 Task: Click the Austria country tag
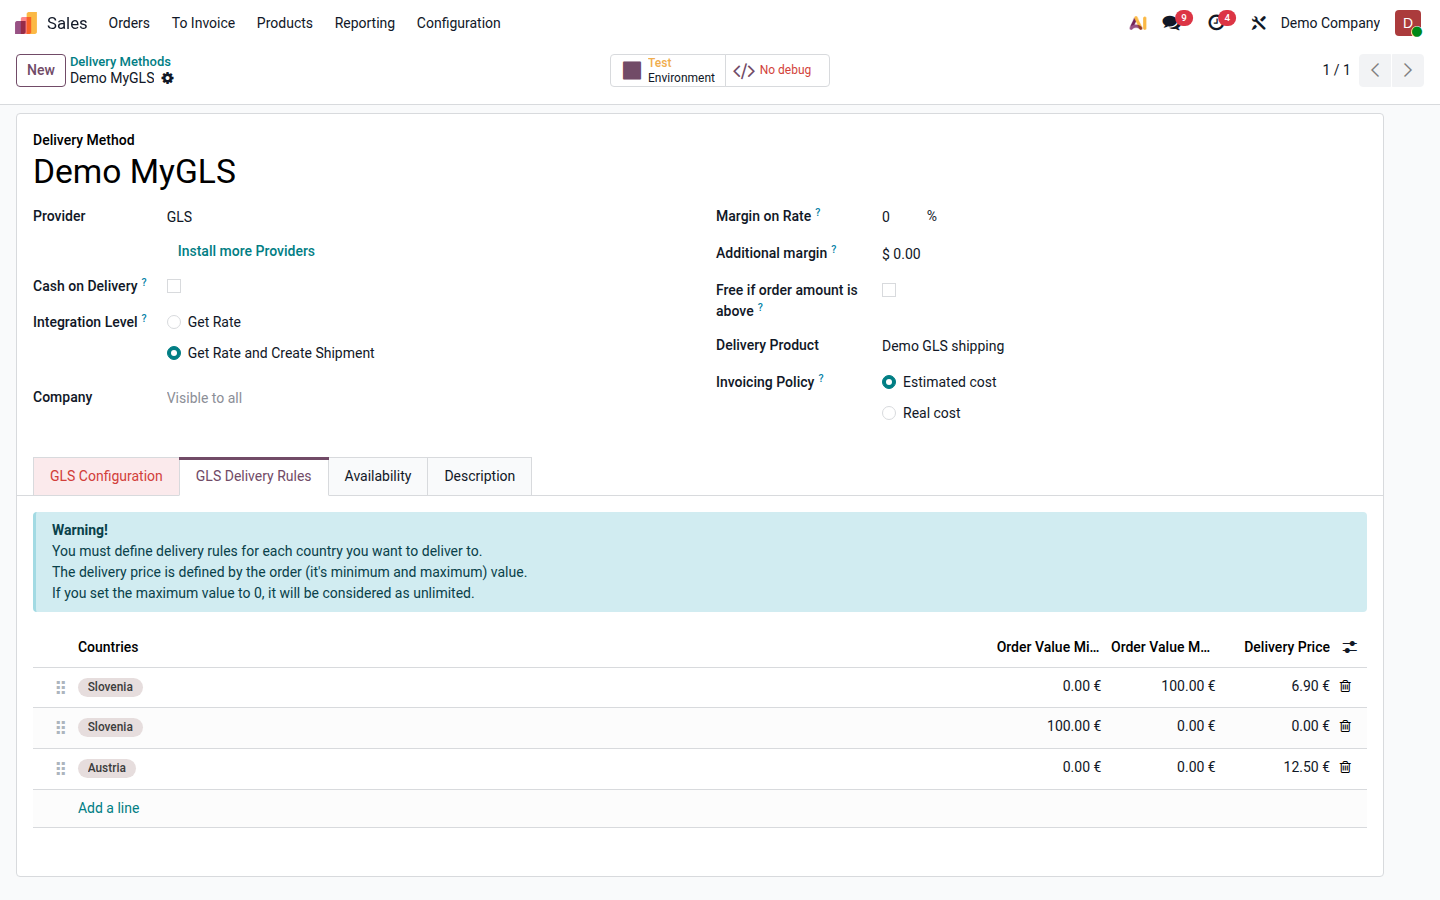pos(107,768)
